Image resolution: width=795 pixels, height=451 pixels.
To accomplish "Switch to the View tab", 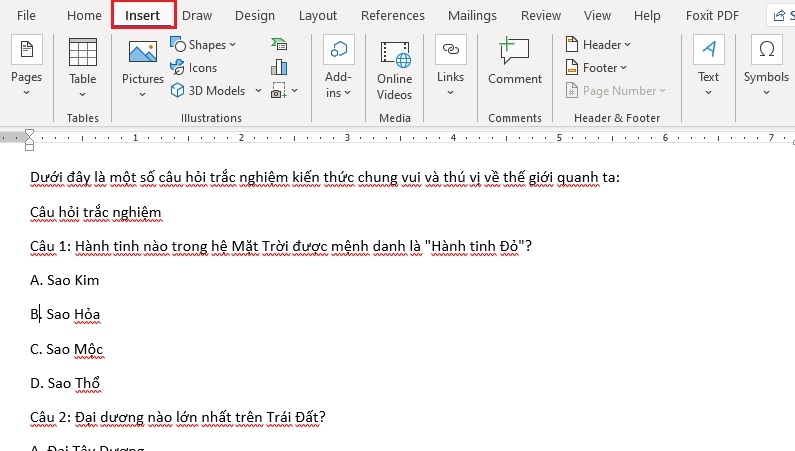I will pyautogui.click(x=597, y=16).
